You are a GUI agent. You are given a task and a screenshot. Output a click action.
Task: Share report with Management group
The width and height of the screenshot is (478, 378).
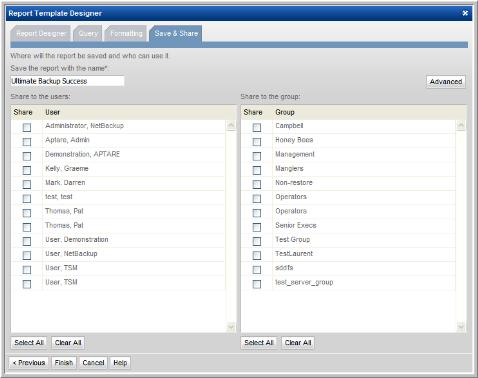coord(257,156)
